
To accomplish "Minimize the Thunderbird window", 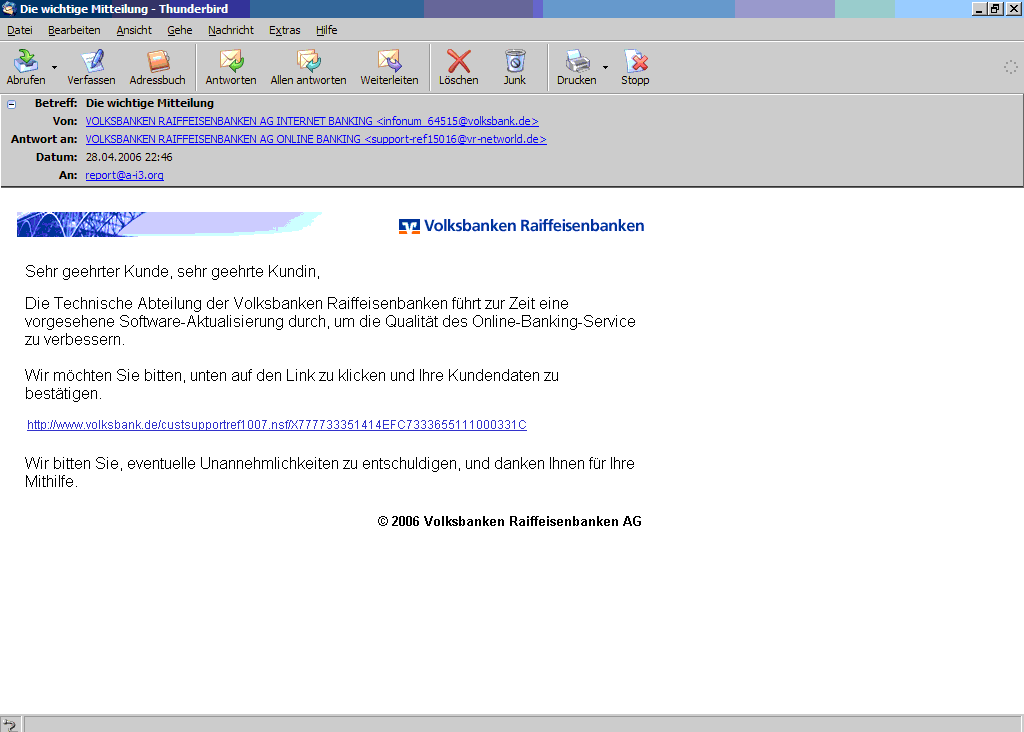I will (x=980, y=8).
